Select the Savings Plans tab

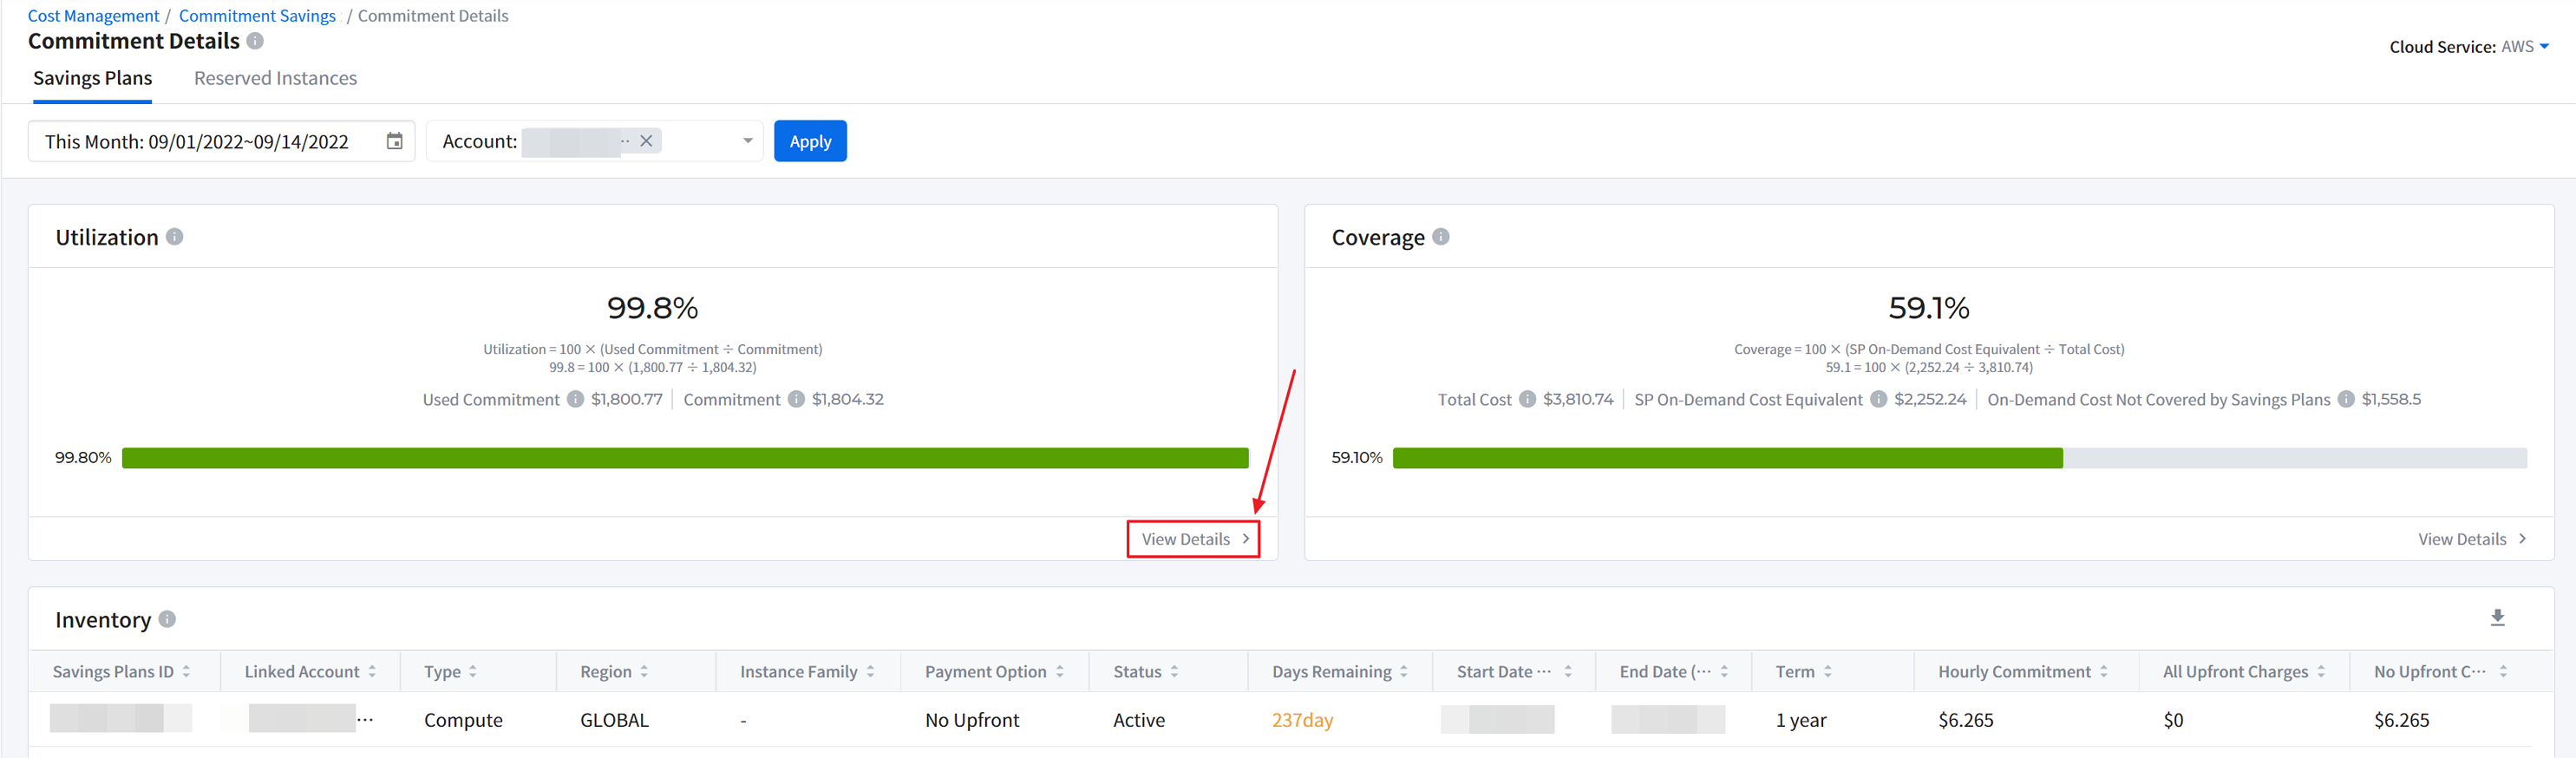pyautogui.click(x=92, y=78)
